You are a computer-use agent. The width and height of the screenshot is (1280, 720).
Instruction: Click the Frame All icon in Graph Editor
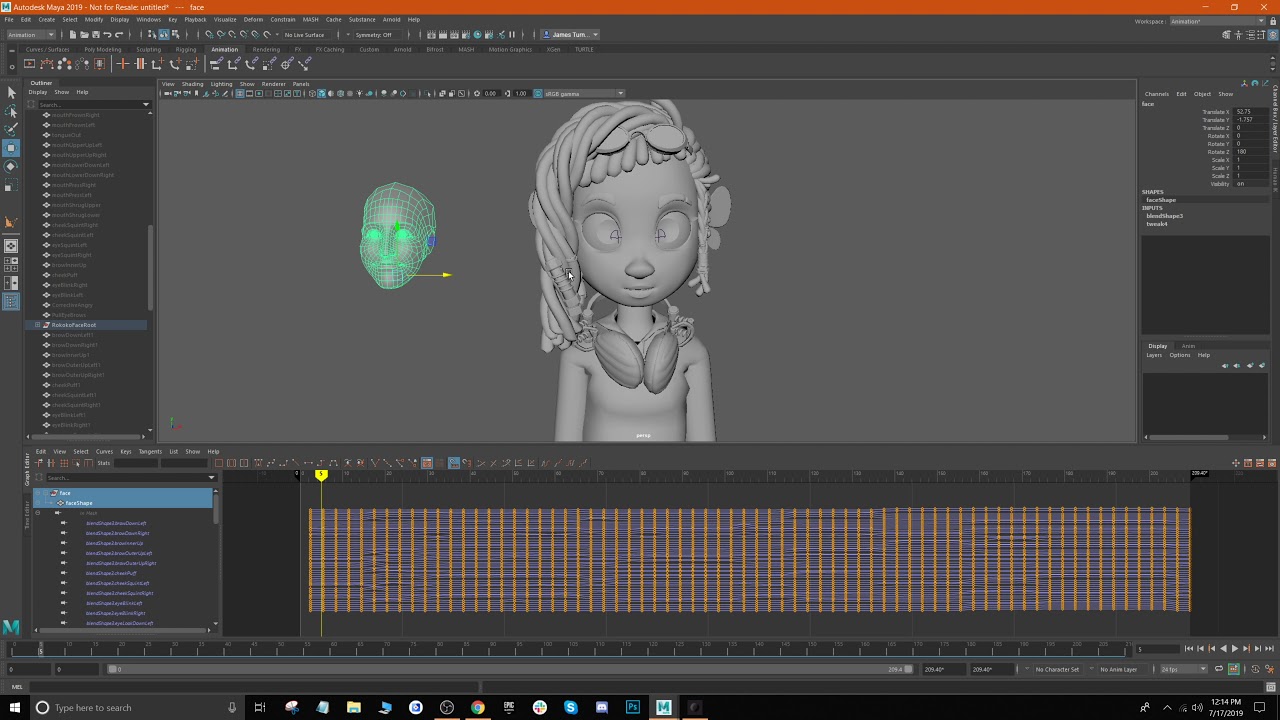pos(219,463)
